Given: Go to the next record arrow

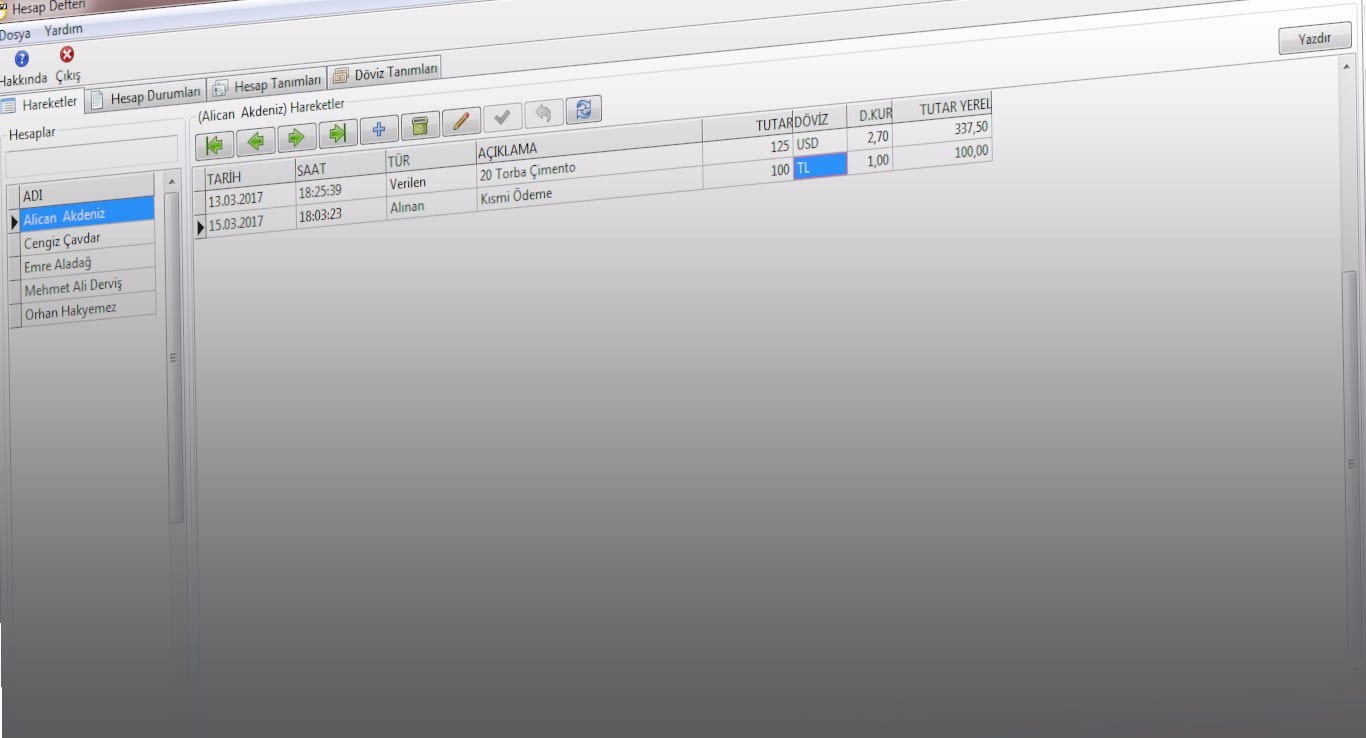Looking at the screenshot, I should coord(296,137).
